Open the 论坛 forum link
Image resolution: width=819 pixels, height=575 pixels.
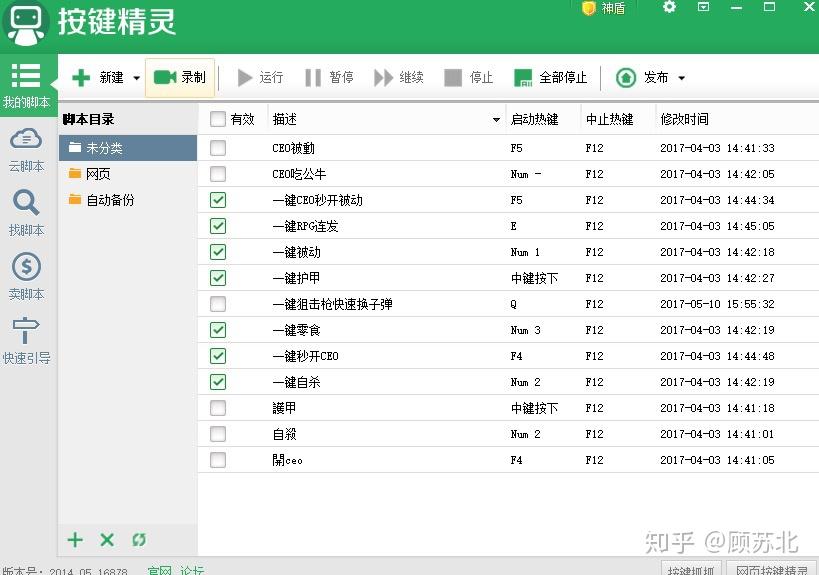[192, 571]
